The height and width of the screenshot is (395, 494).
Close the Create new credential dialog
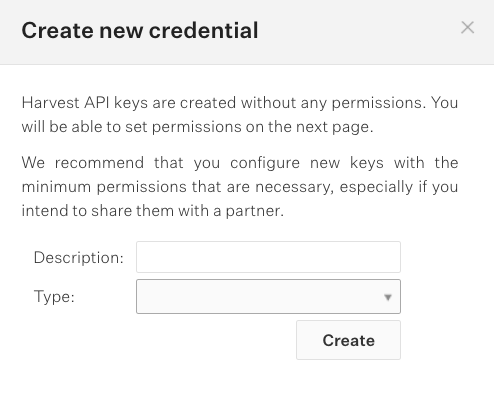(x=467, y=28)
